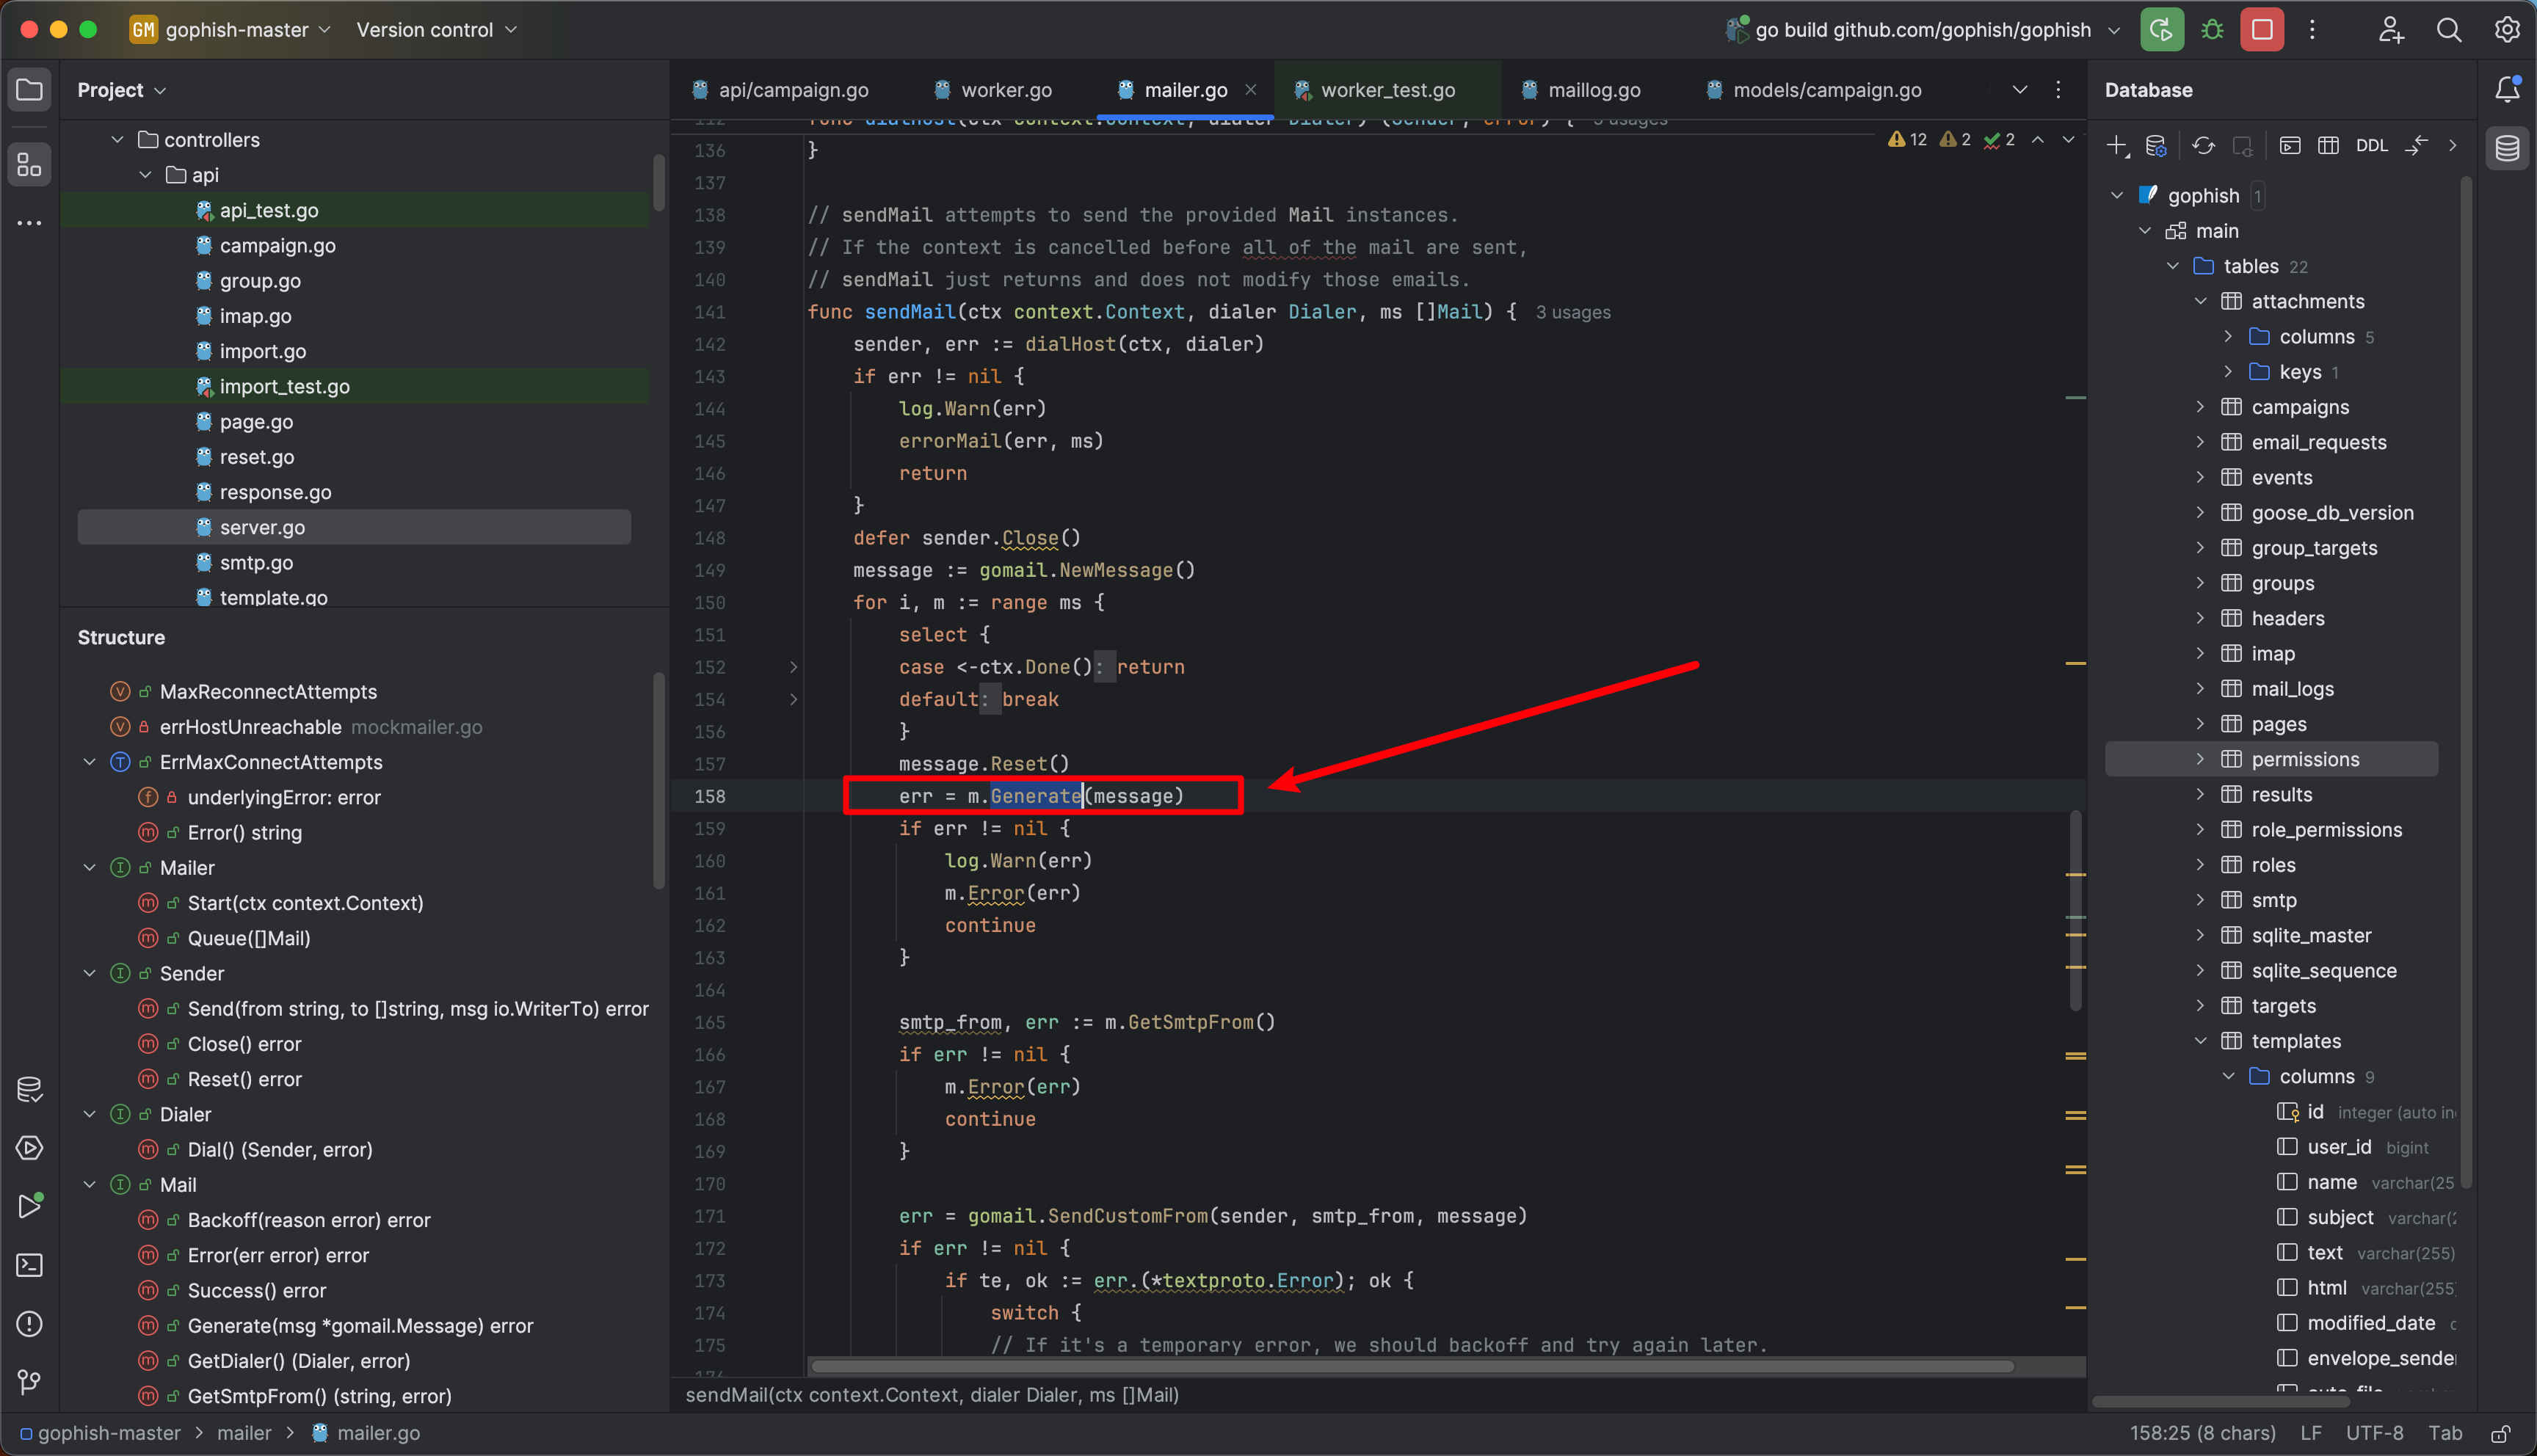Click the jump to source icon in Database toolbar
2537x1456 pixels.
(2416, 146)
